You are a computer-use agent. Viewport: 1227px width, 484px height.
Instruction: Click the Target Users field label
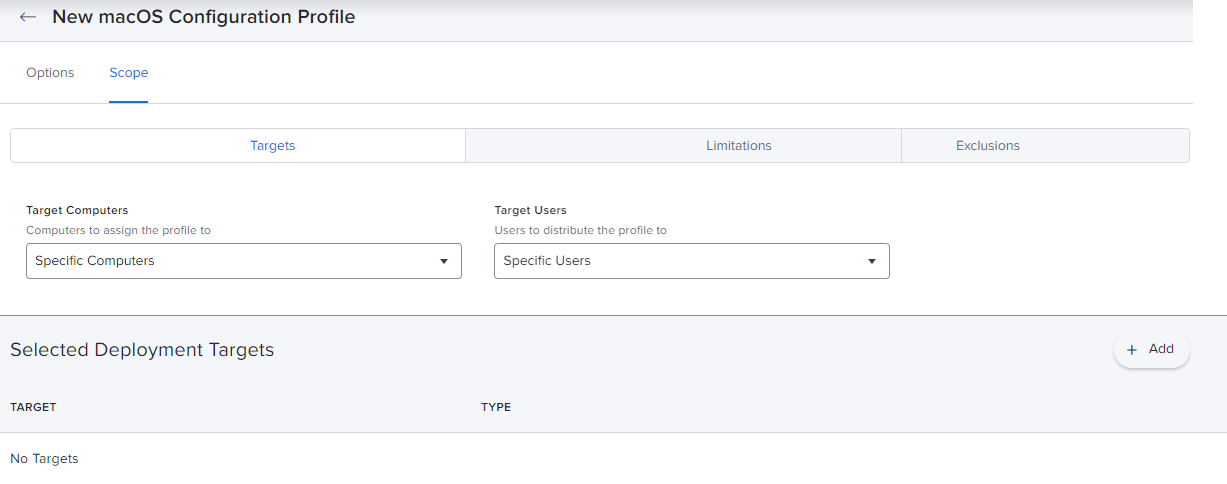coord(530,211)
